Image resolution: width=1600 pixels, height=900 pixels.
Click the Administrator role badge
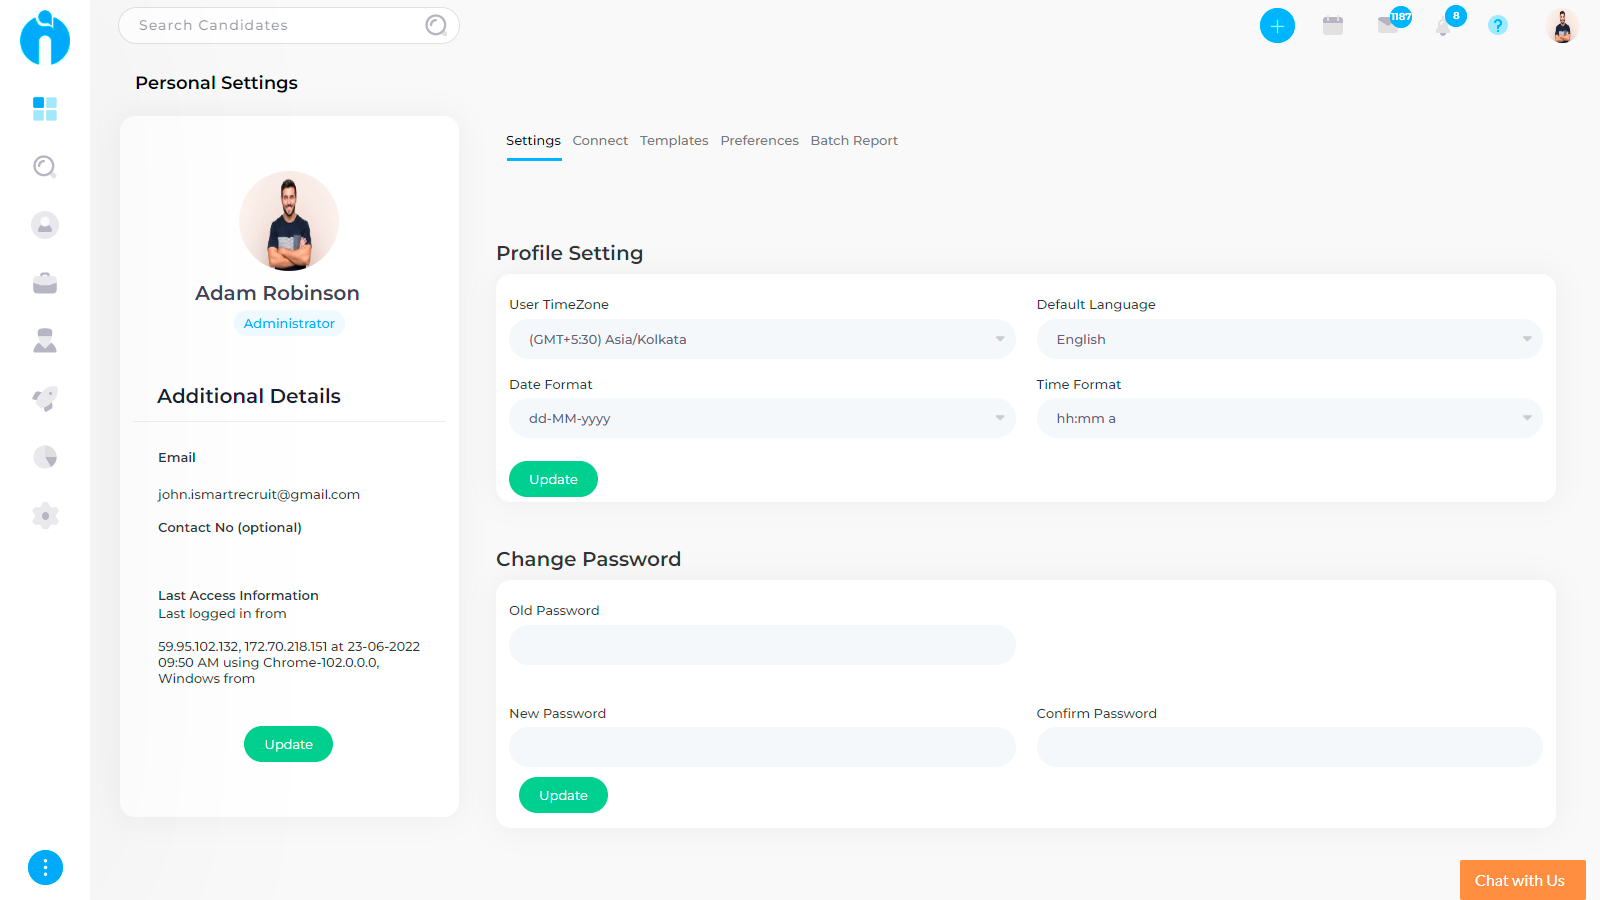pyautogui.click(x=289, y=323)
